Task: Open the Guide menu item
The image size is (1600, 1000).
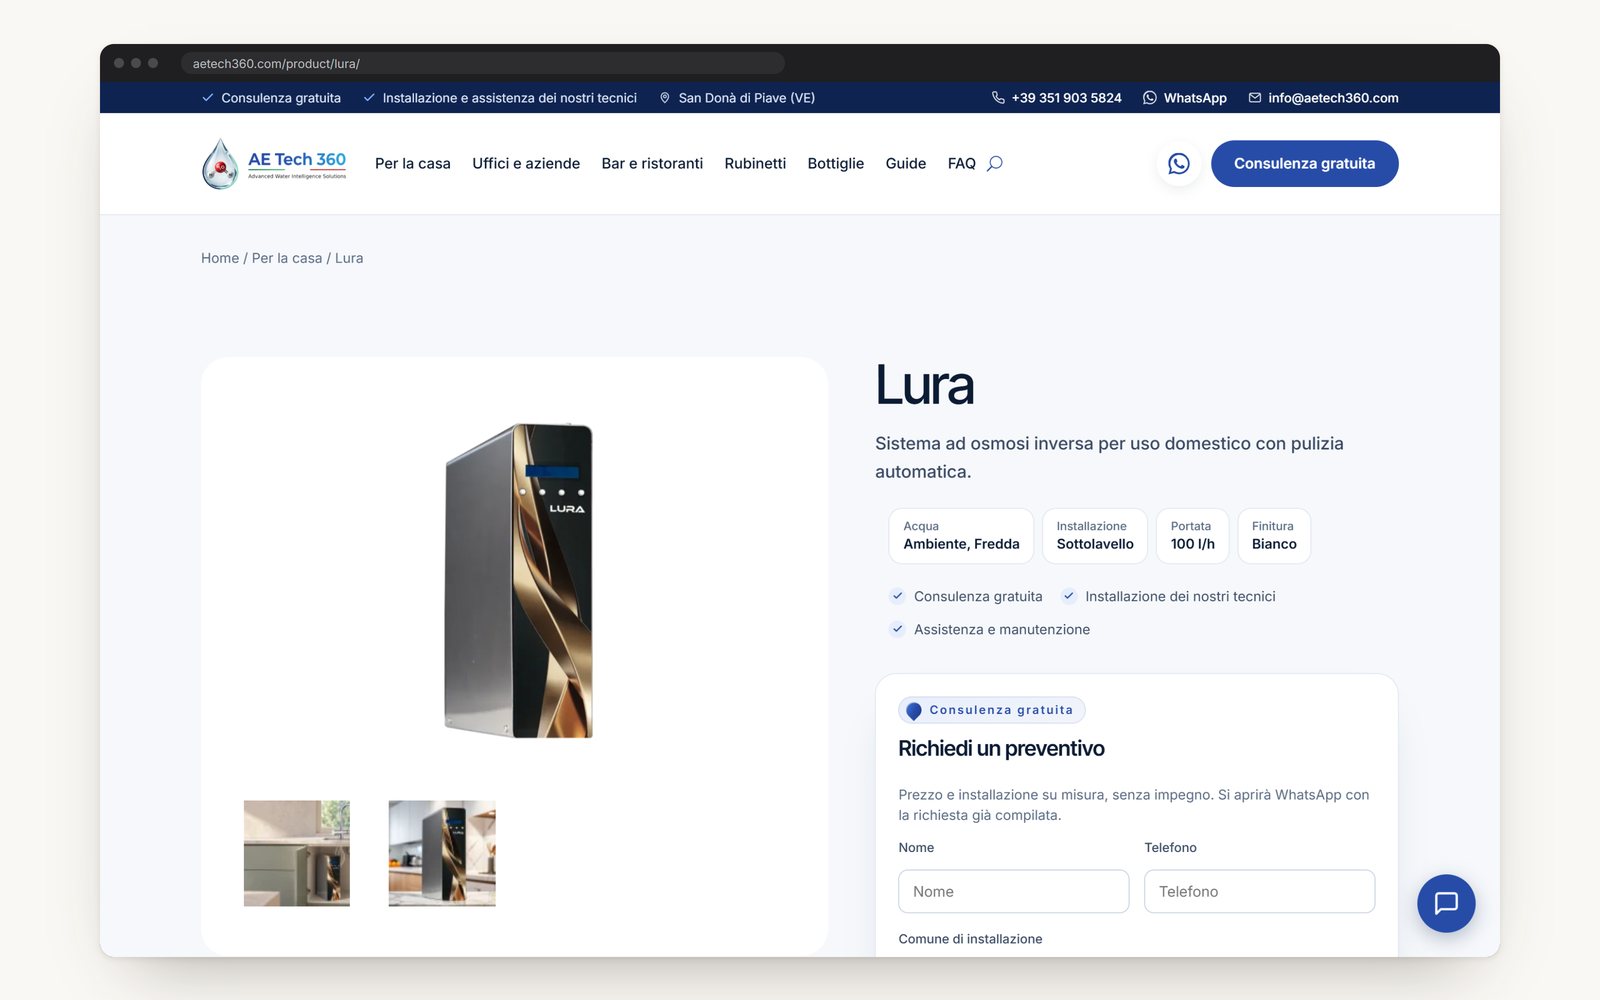Action: [906, 163]
